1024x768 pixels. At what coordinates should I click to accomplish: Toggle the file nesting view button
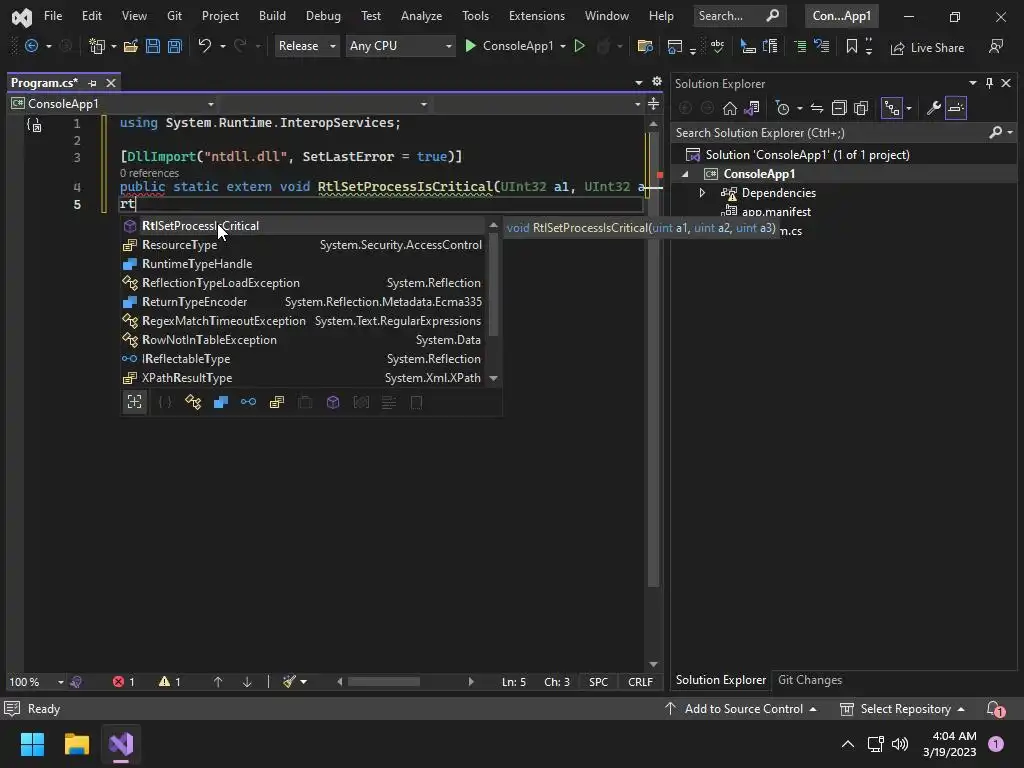pyautogui.click(x=891, y=108)
